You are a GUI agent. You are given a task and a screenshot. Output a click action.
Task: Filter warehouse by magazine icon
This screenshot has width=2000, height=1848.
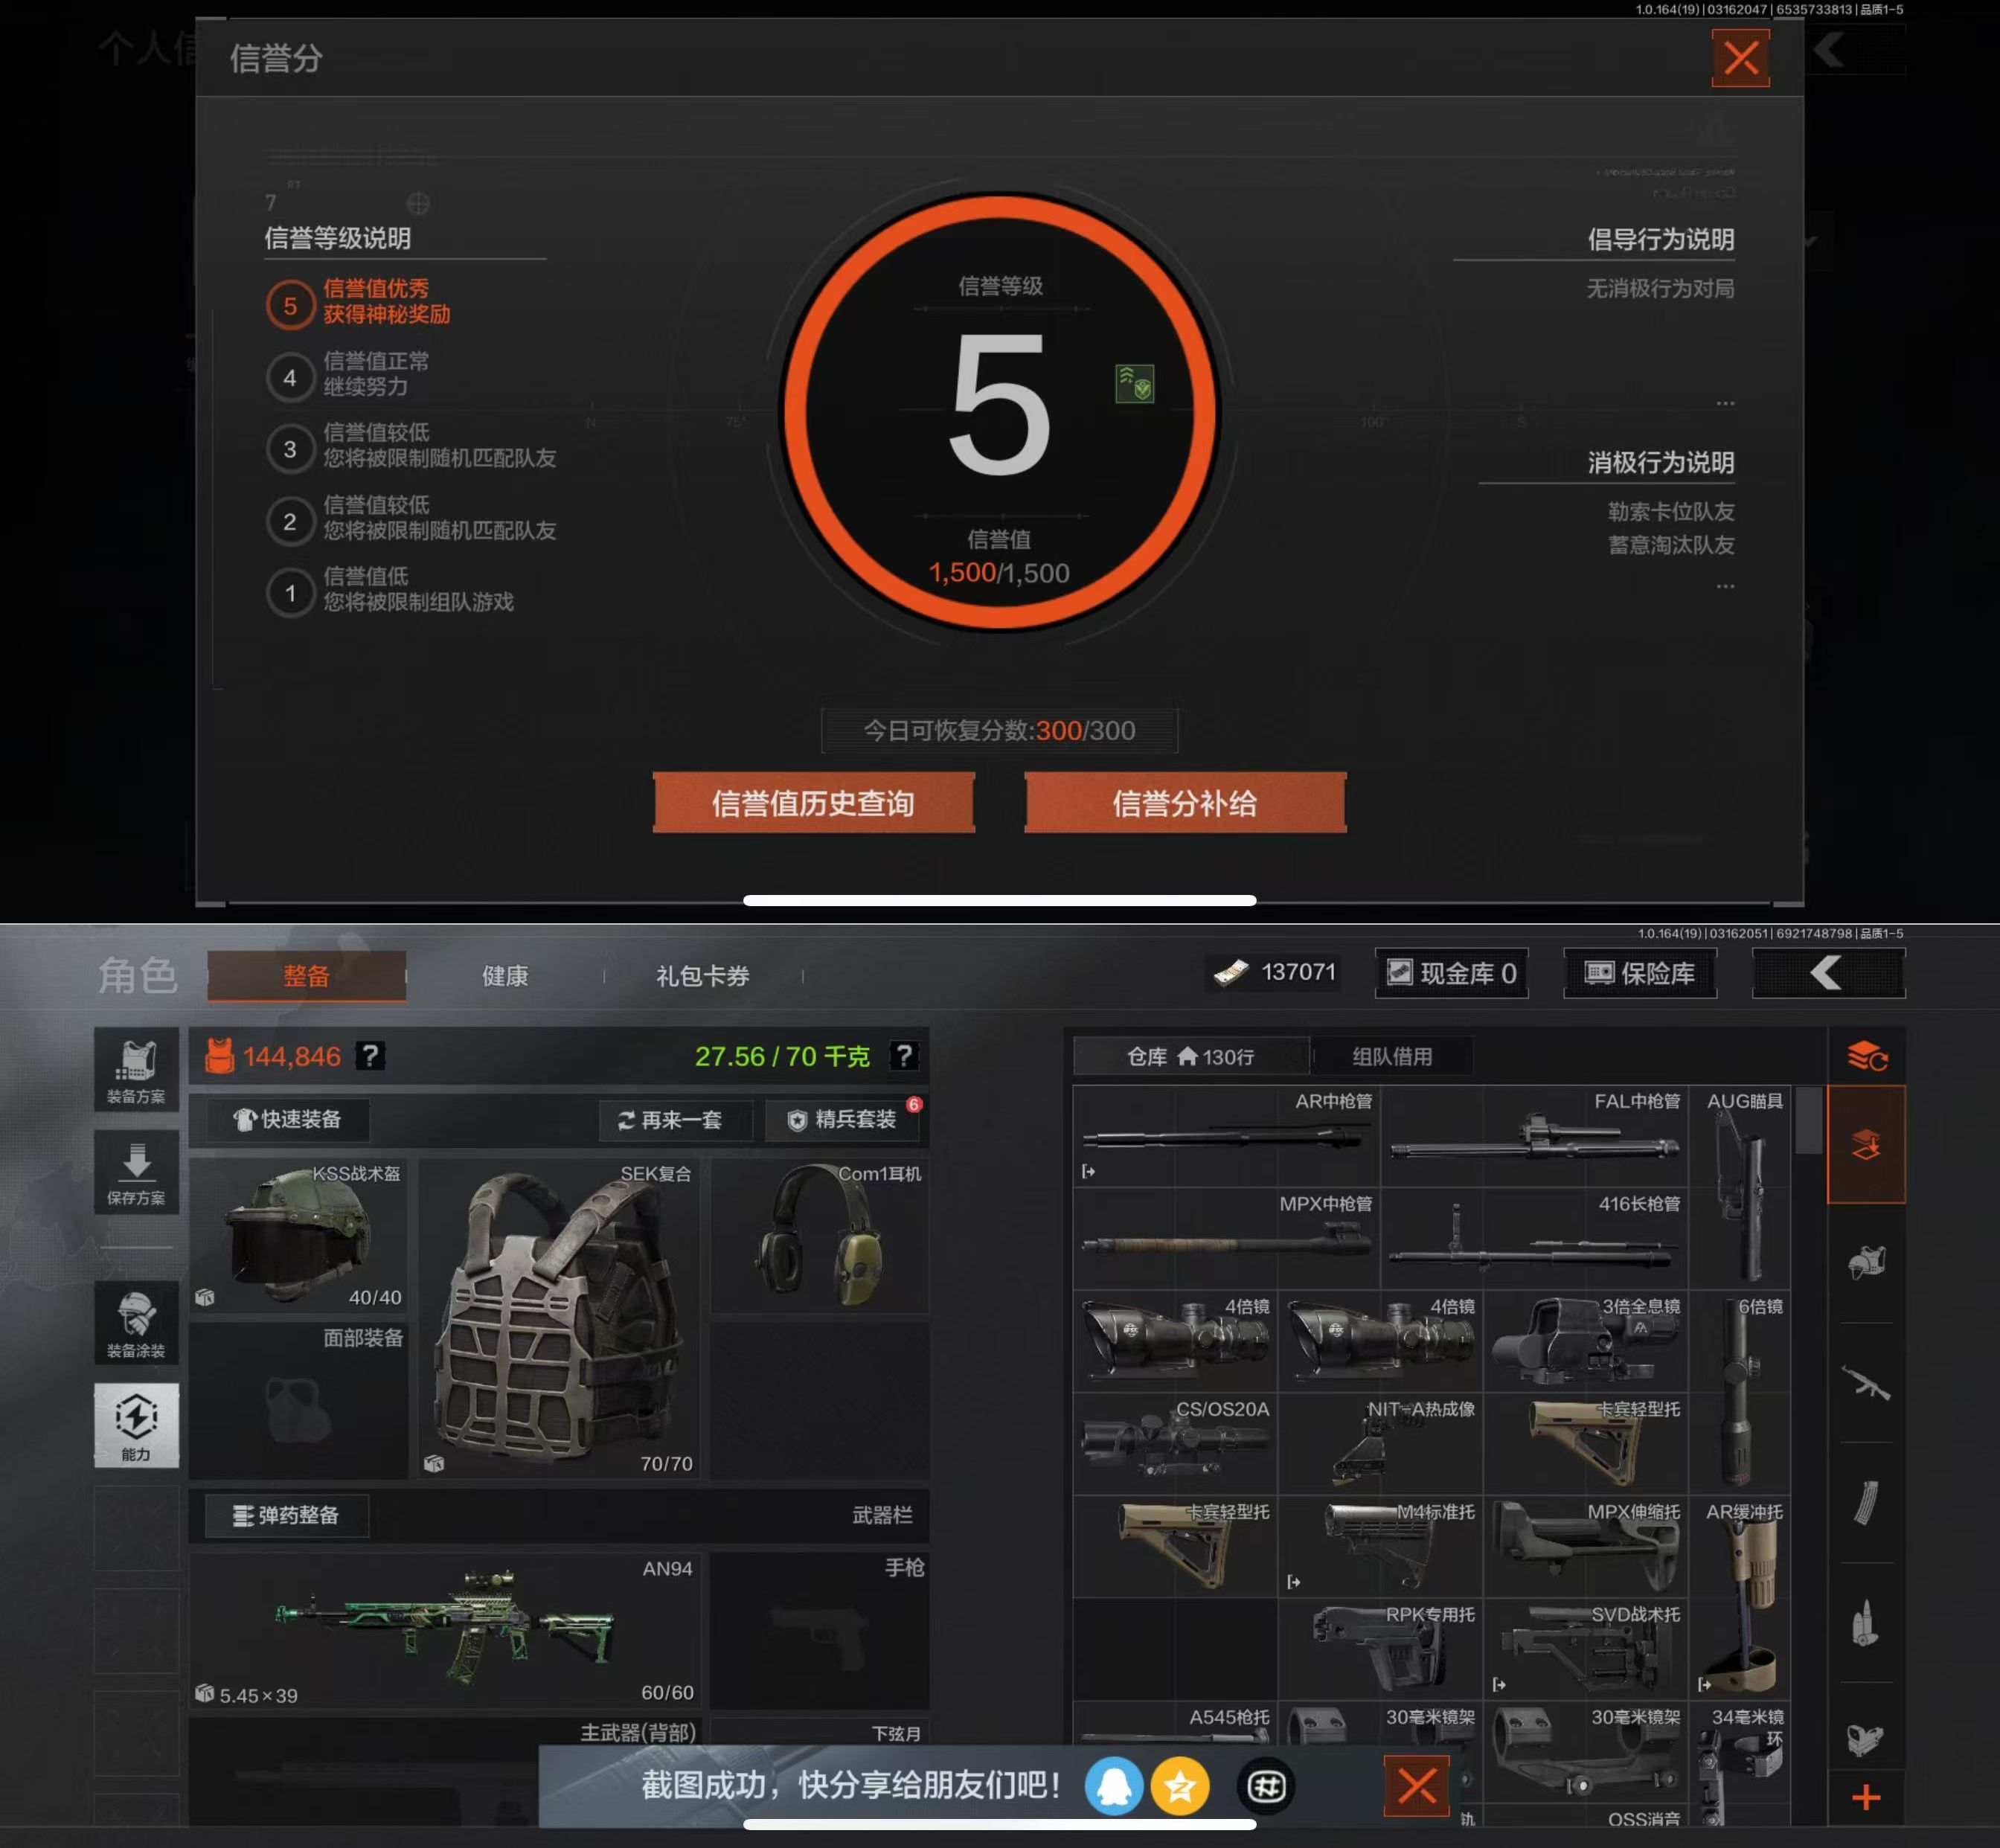click(1865, 1503)
